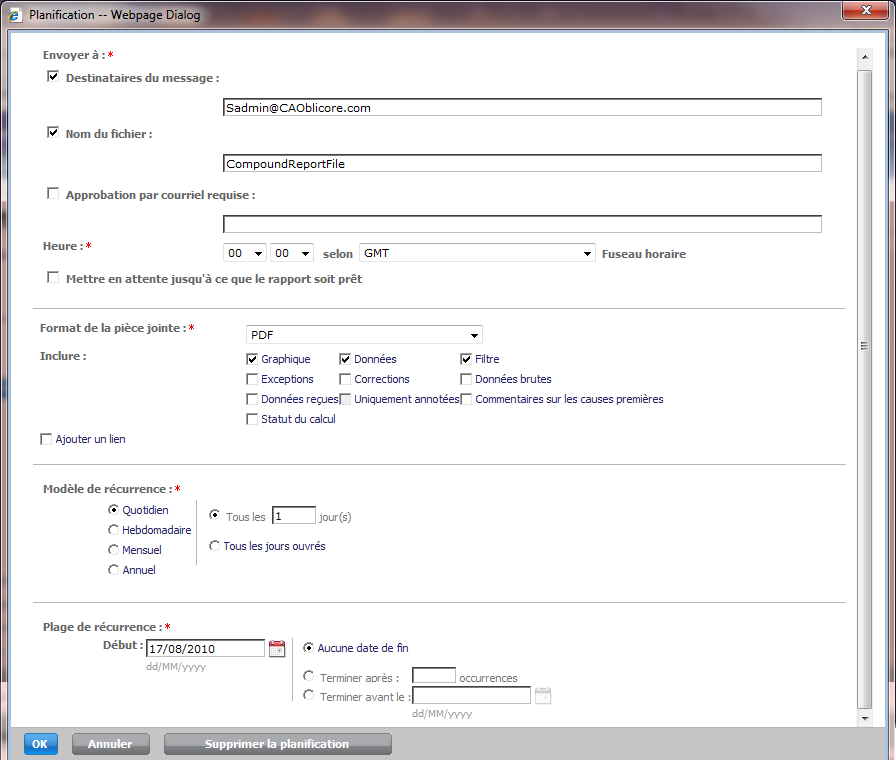
Task: Select Hebdomadaire recurrence
Action: pyautogui.click(x=113, y=530)
